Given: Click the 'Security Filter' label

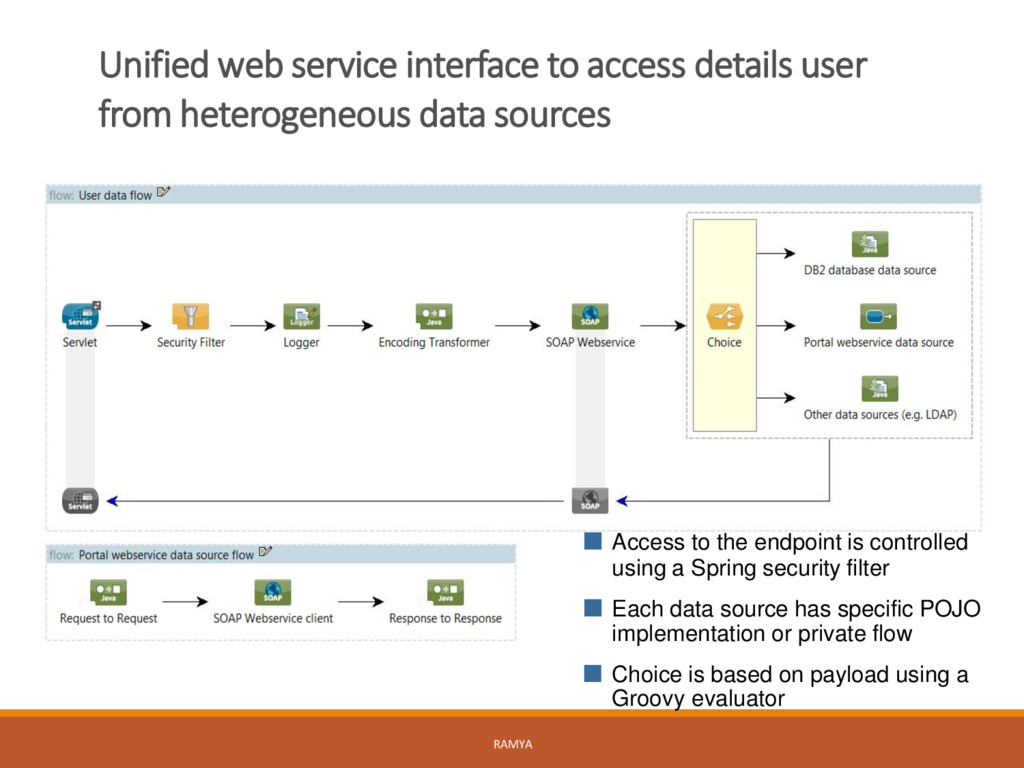Looking at the screenshot, I should pos(191,342).
